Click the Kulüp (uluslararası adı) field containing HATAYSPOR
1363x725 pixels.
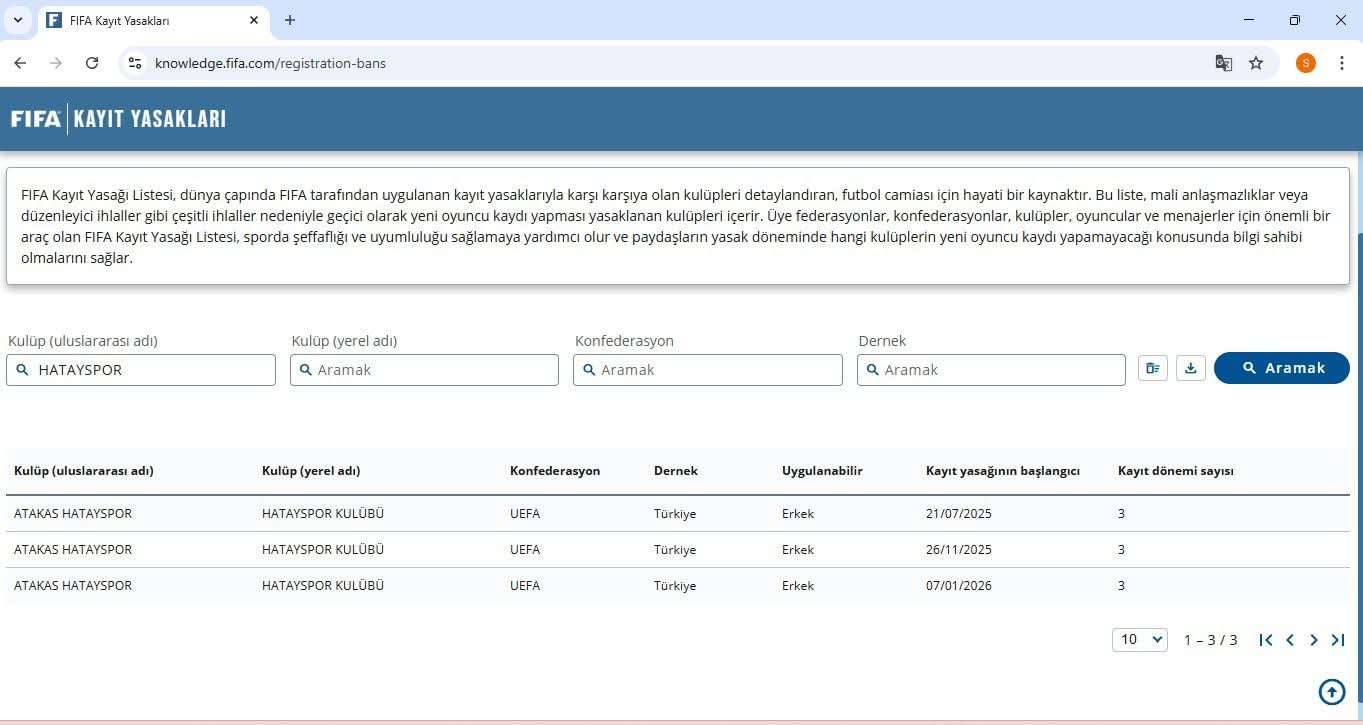[150, 370]
